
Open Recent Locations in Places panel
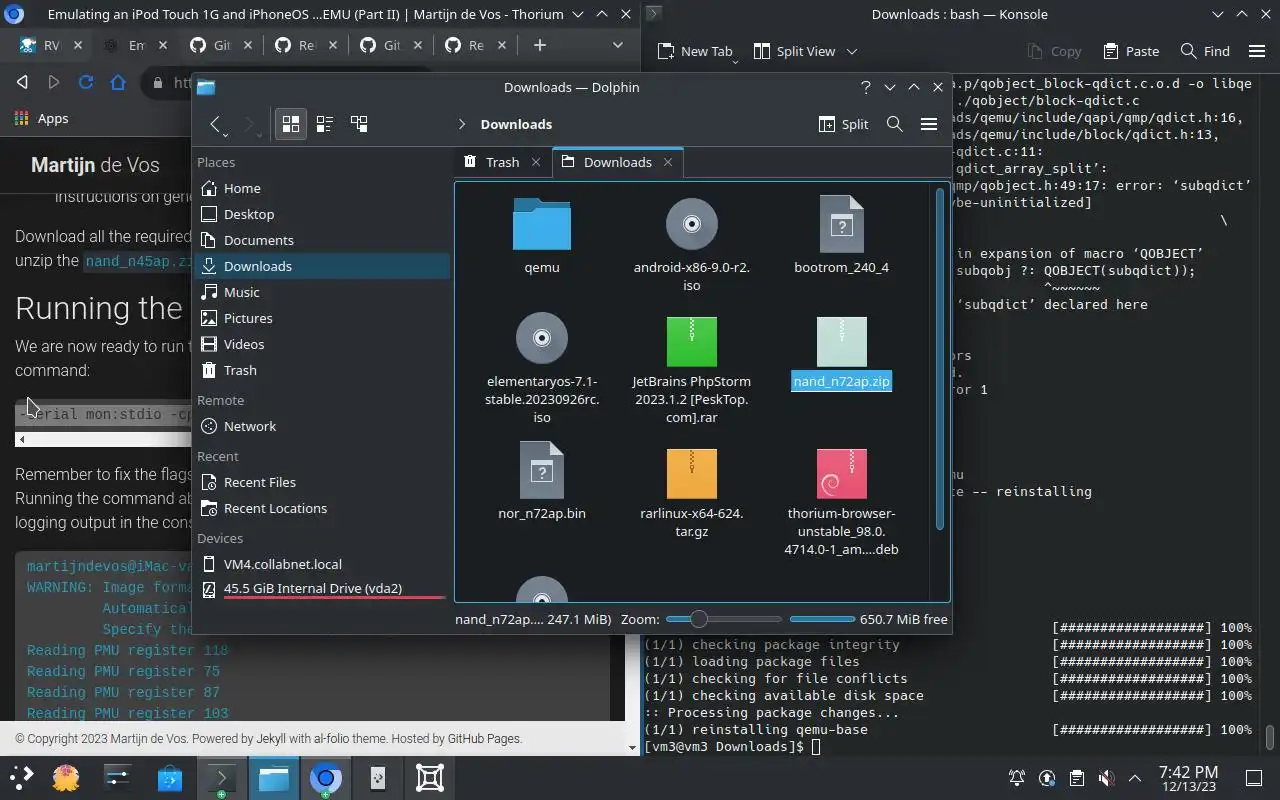(322, 508)
